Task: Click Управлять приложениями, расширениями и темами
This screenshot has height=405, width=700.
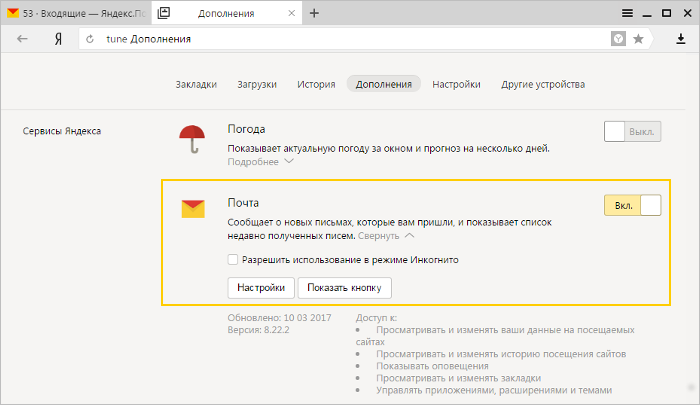Action: (494, 390)
